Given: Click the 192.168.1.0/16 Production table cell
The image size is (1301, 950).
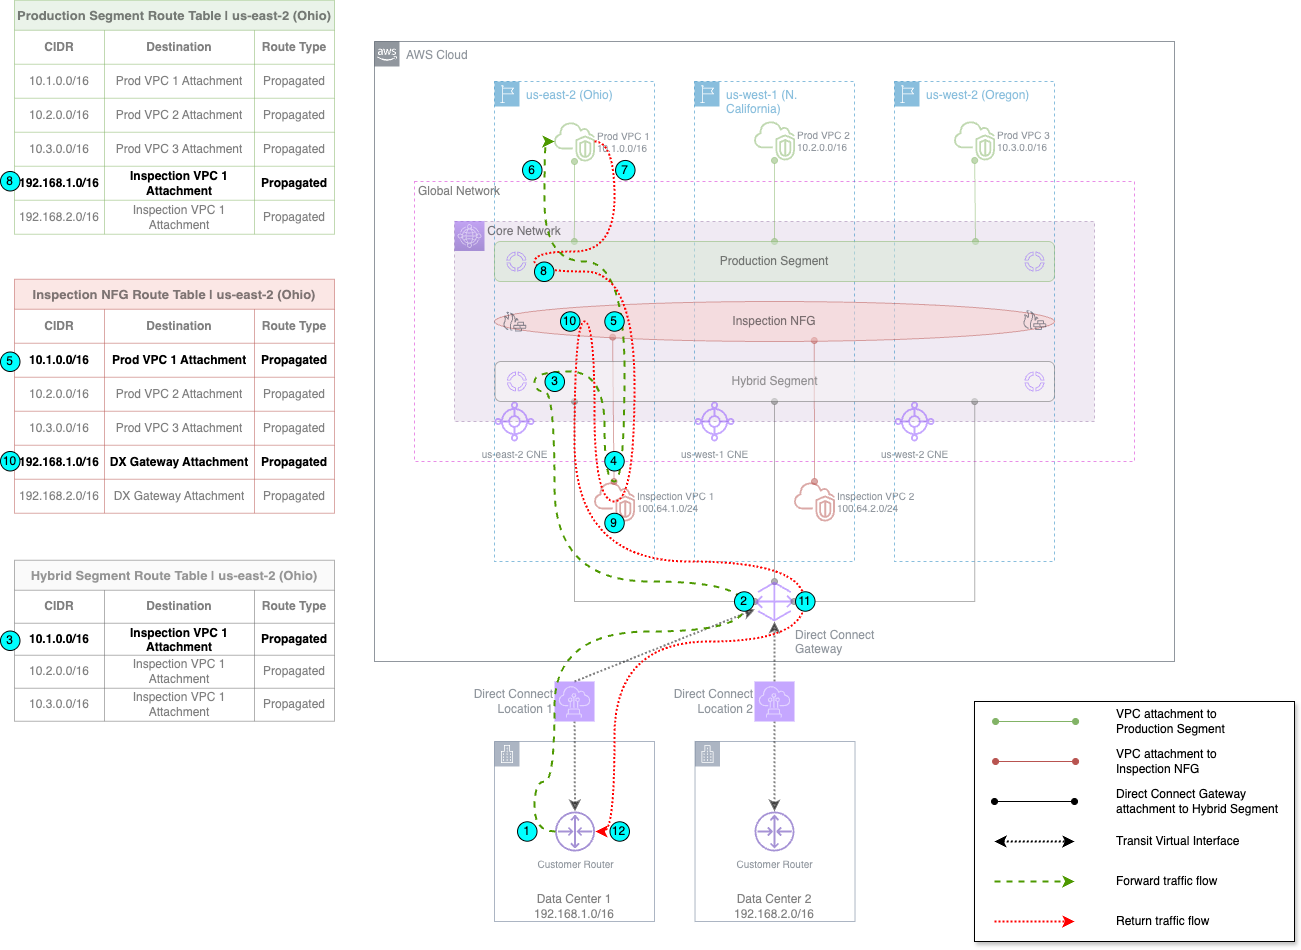Looking at the screenshot, I should (x=59, y=183).
